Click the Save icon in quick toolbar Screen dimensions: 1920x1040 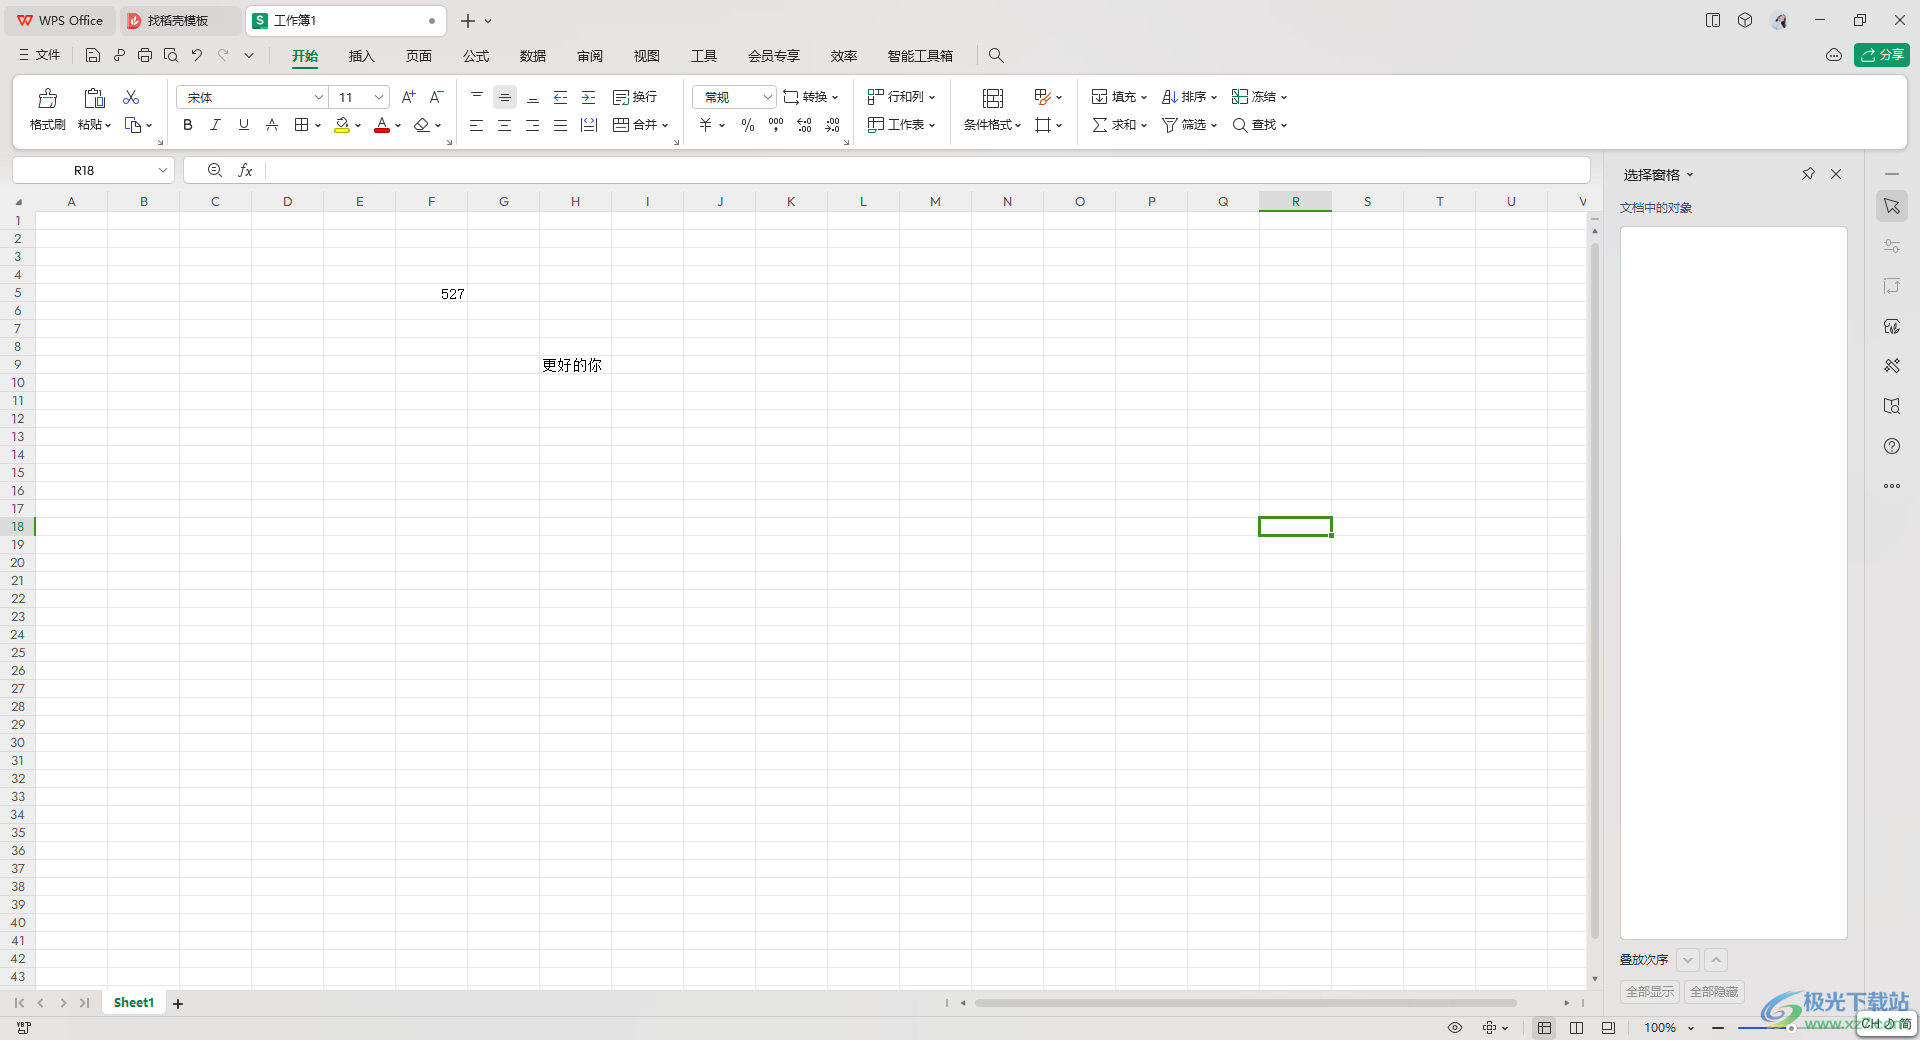(93, 55)
